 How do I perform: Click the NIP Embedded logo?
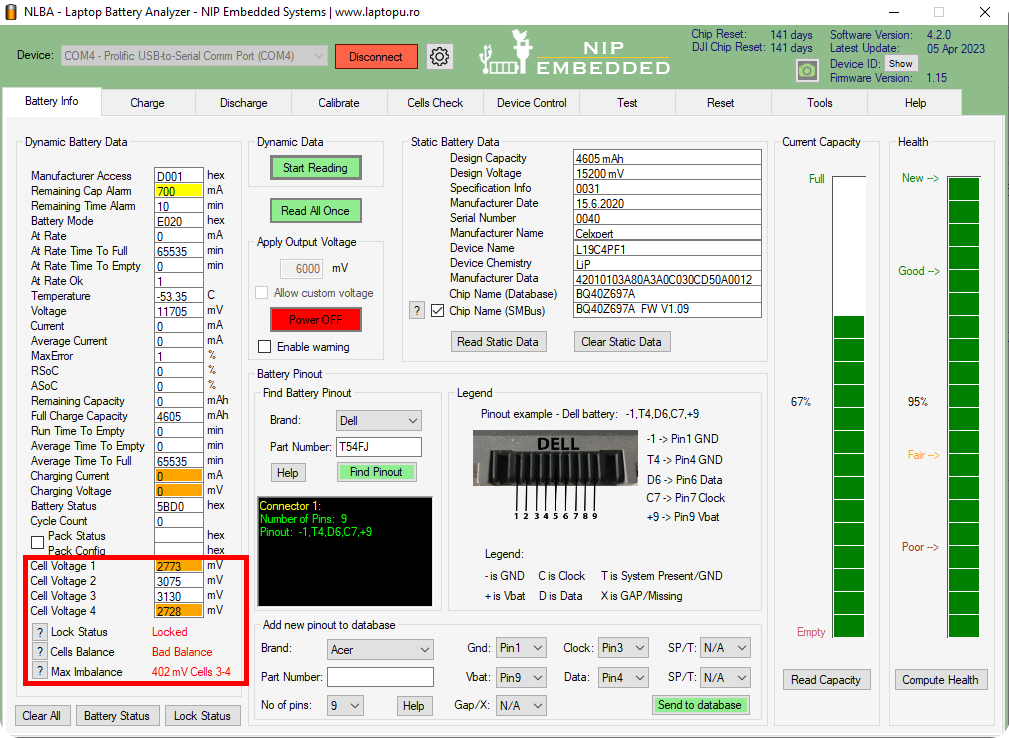click(575, 53)
